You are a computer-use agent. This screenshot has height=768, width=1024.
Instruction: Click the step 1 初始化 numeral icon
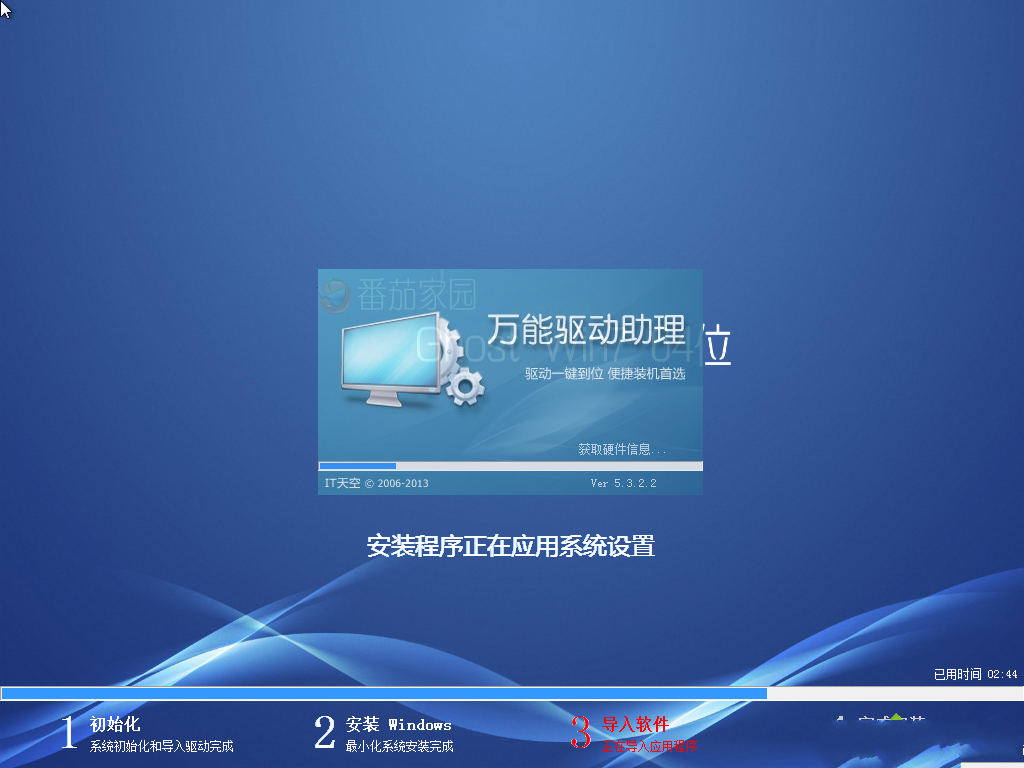67,733
